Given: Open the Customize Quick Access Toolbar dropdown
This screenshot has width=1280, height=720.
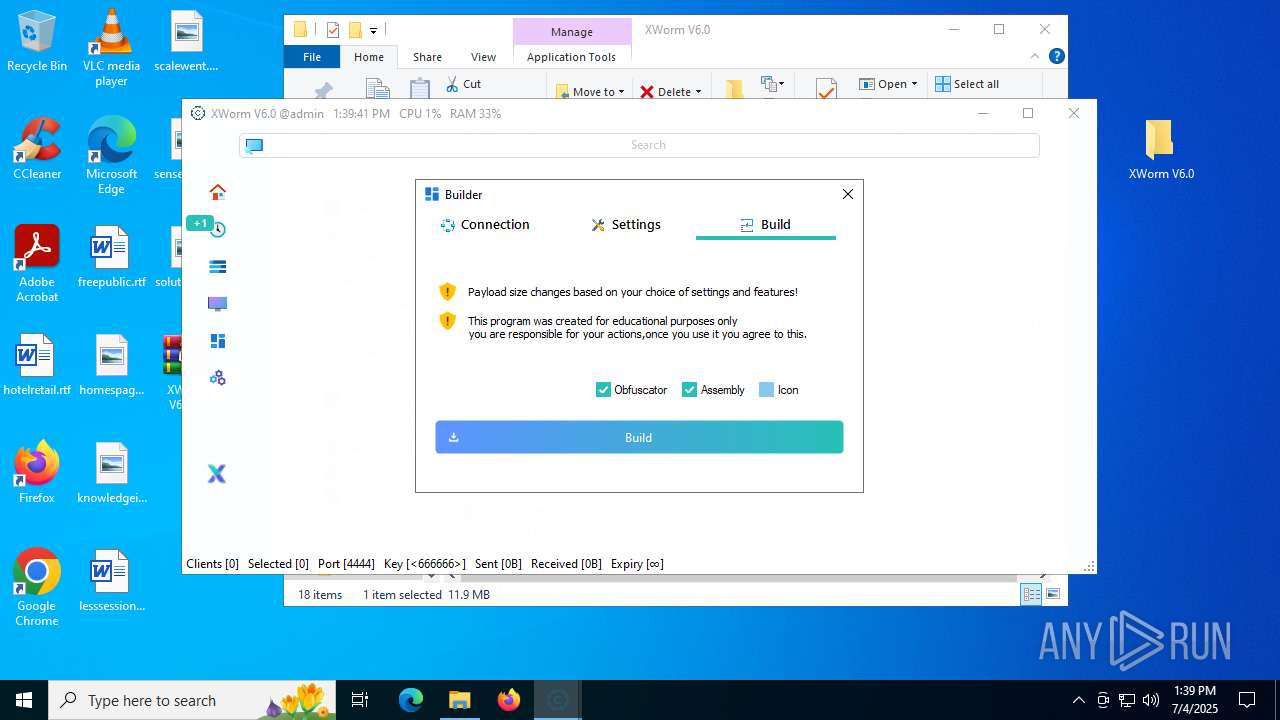Looking at the screenshot, I should (x=373, y=31).
